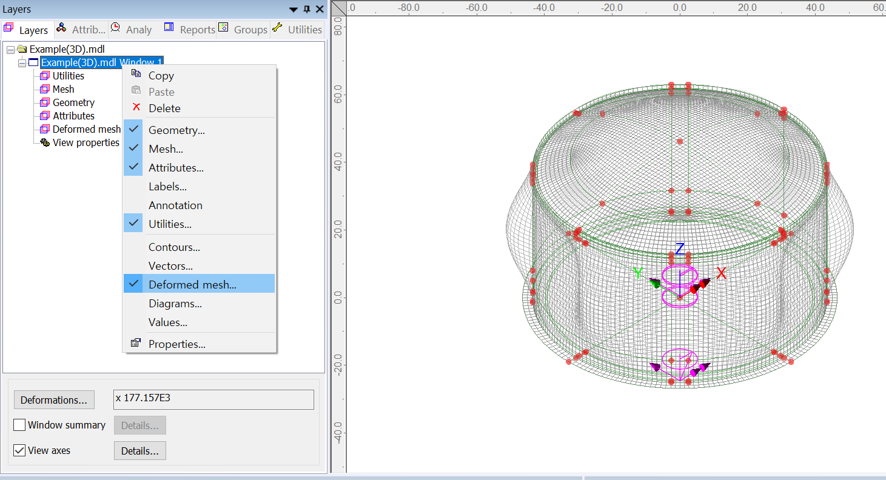Click the Analyses tab icon
Viewport: 886px width, 480px height.
[115, 28]
